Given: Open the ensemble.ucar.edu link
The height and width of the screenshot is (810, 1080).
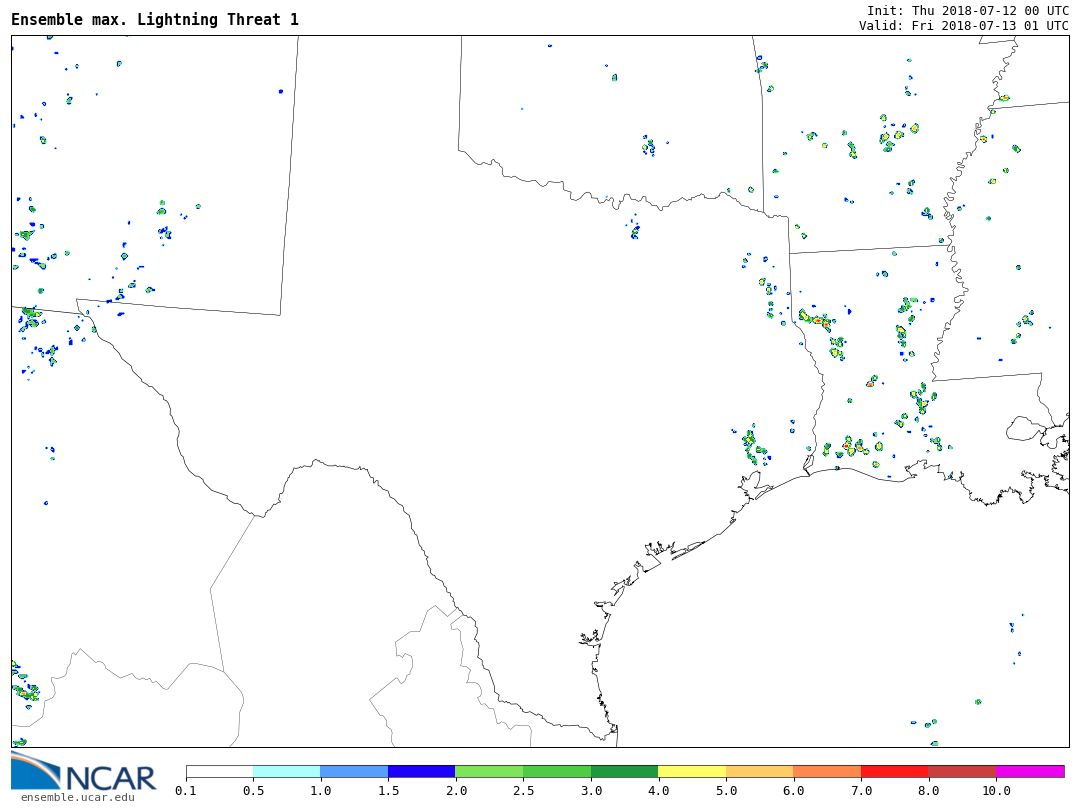Looking at the screenshot, I should point(77,797).
